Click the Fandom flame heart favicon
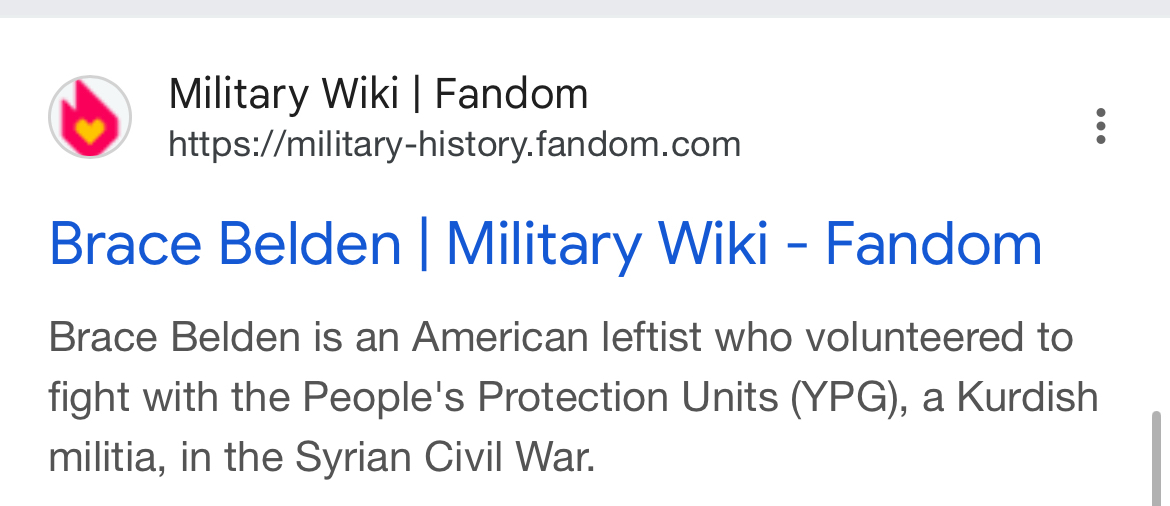Screen dimensions: 1170x506 (x=90, y=117)
